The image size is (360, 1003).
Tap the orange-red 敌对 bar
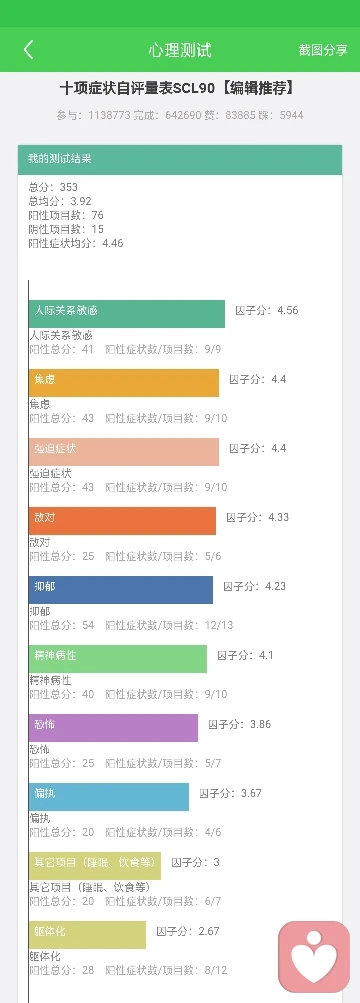pos(122,521)
